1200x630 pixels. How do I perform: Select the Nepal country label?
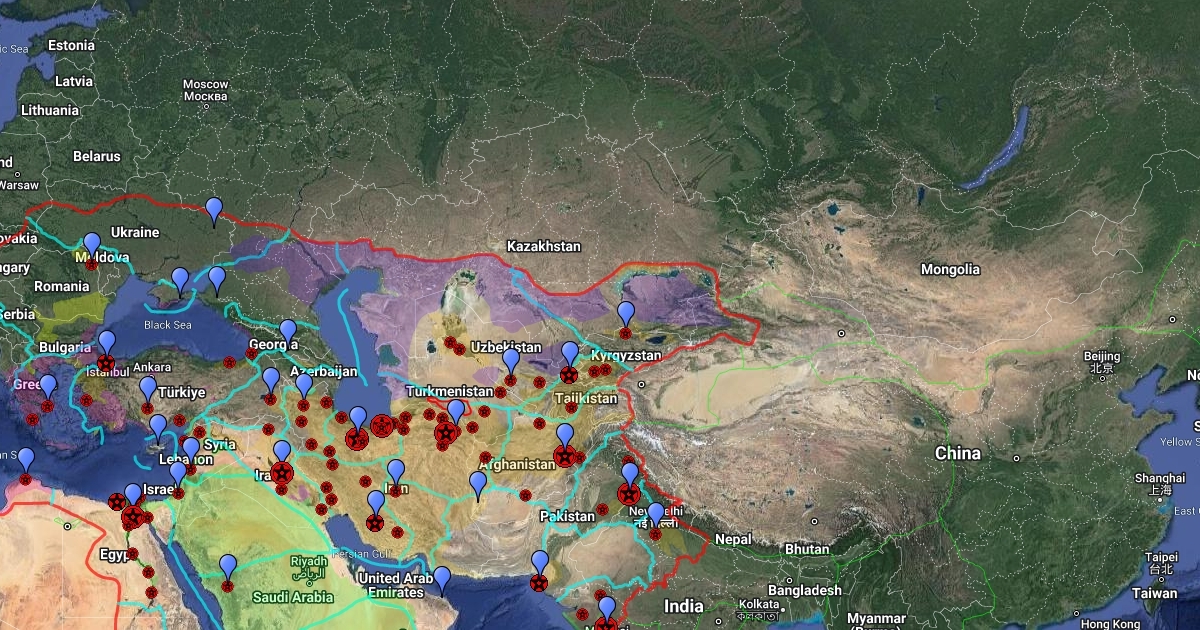pos(733,539)
